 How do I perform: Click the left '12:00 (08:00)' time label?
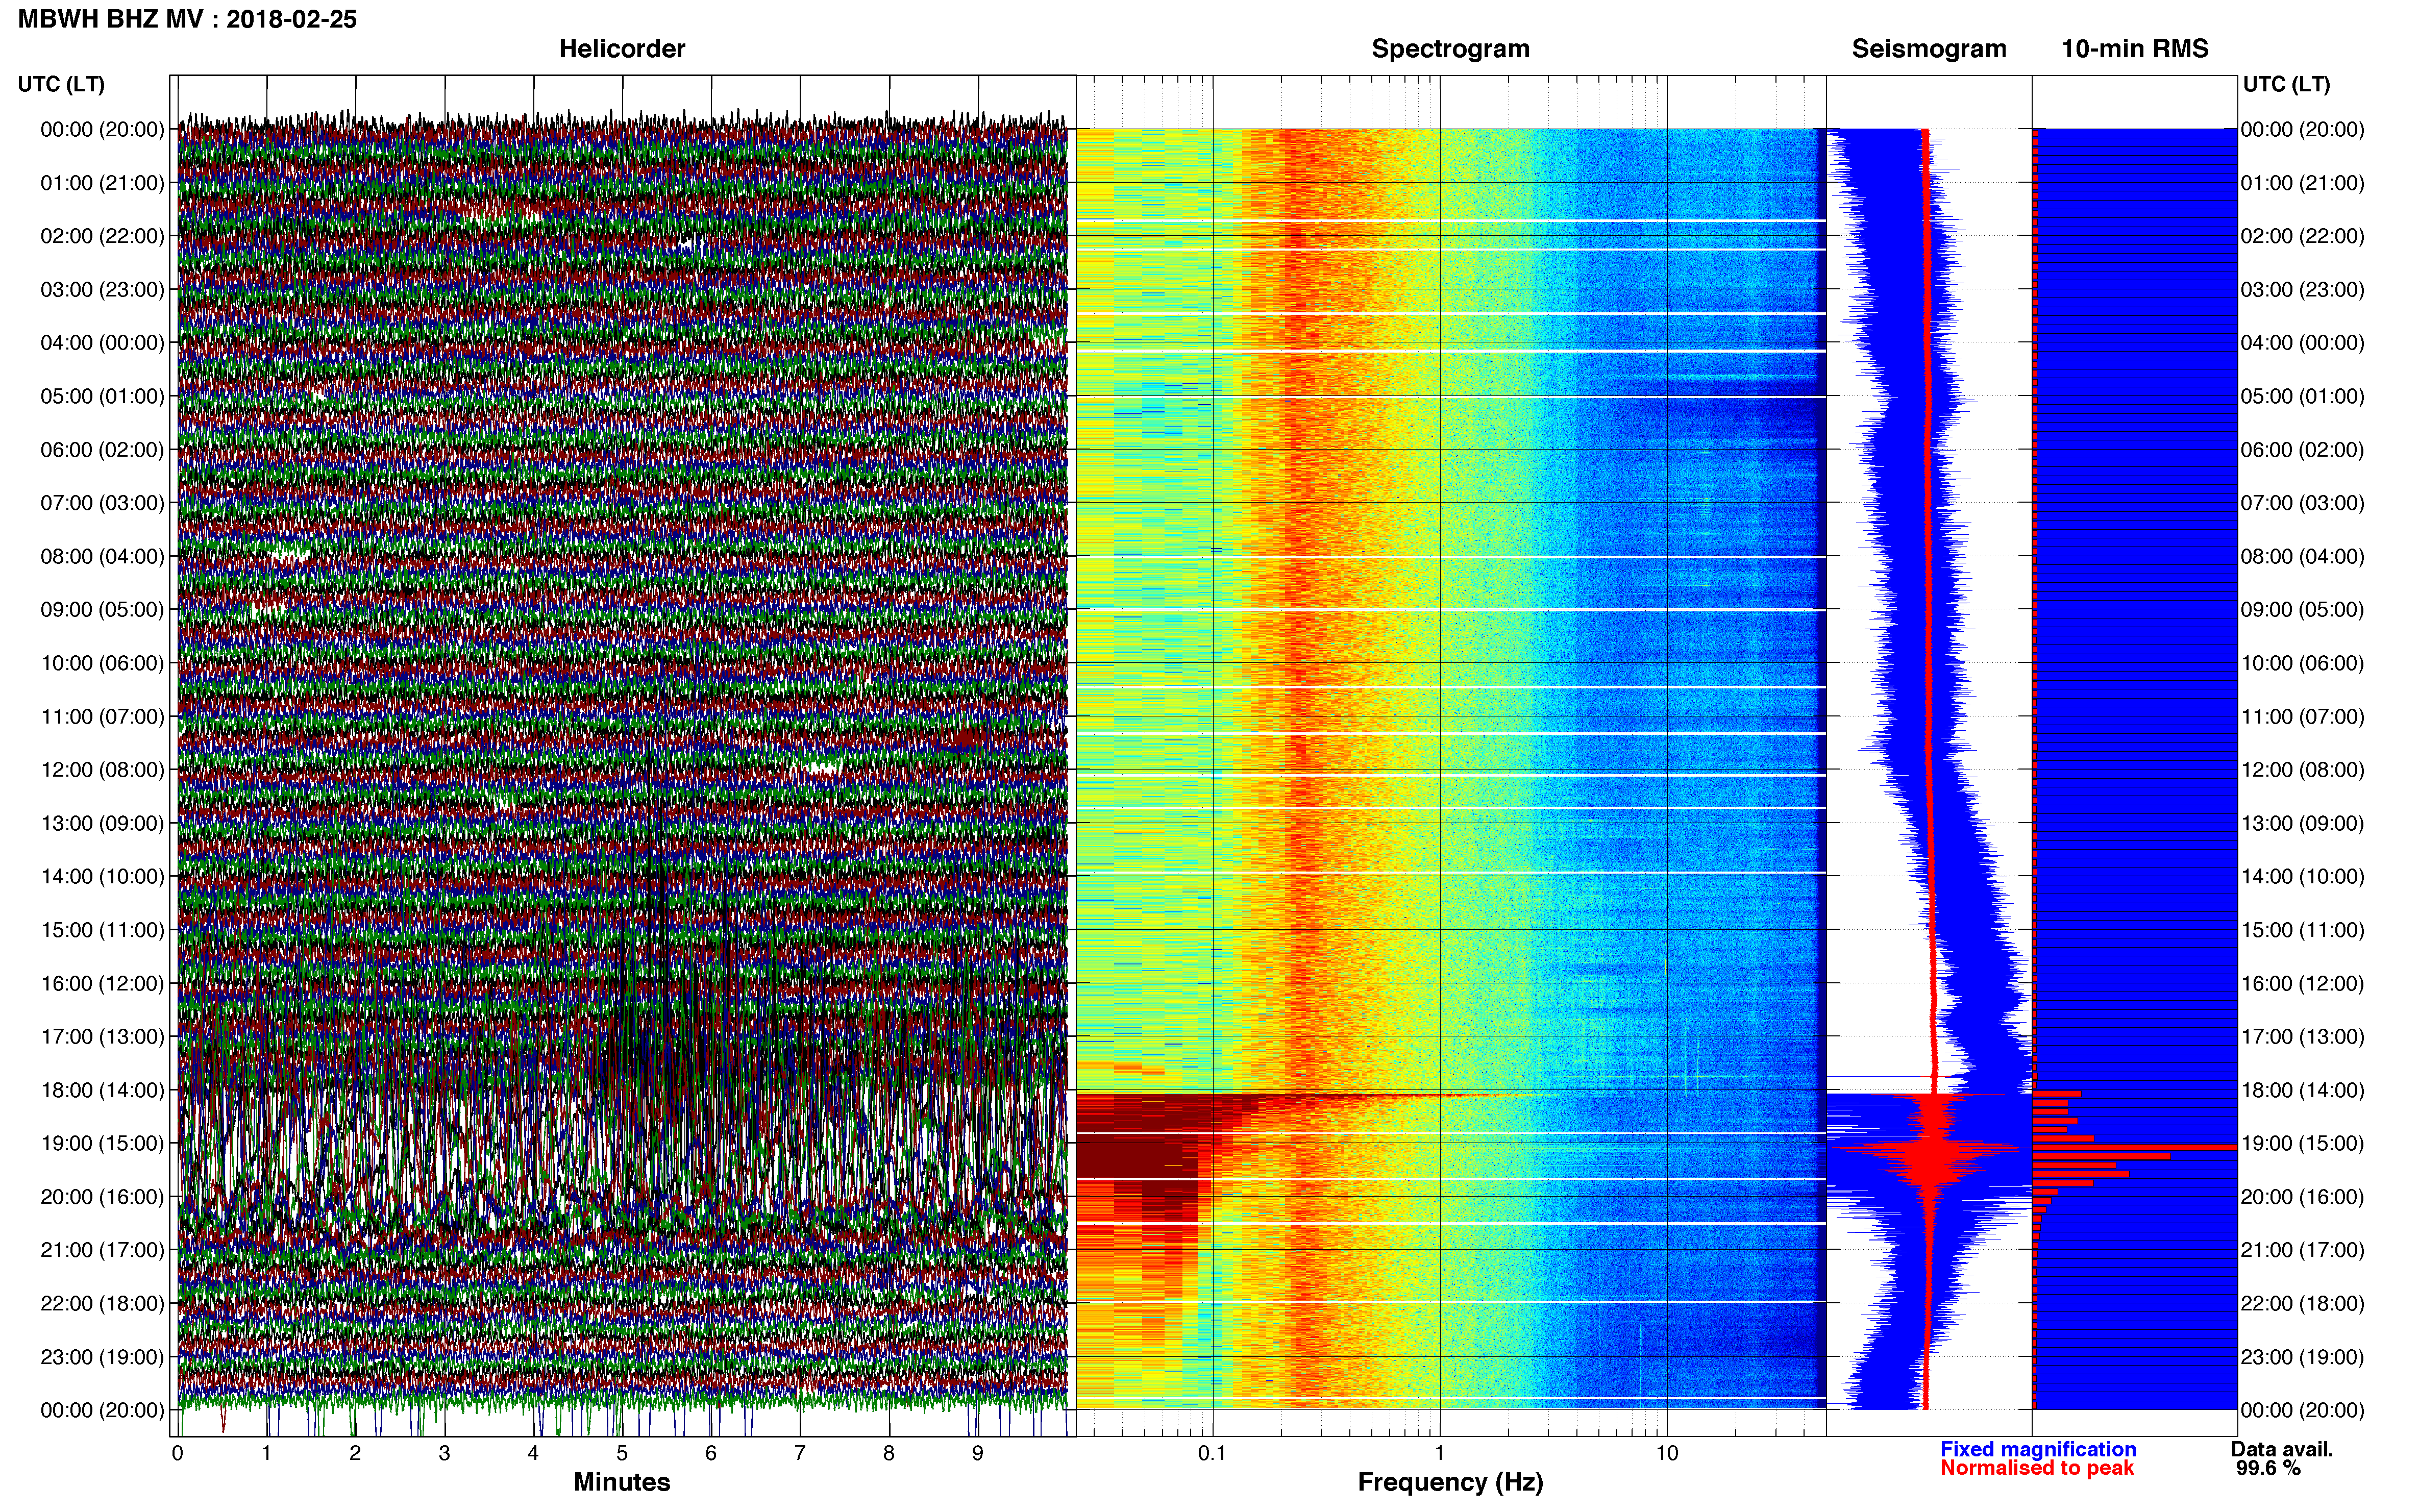click(102, 770)
